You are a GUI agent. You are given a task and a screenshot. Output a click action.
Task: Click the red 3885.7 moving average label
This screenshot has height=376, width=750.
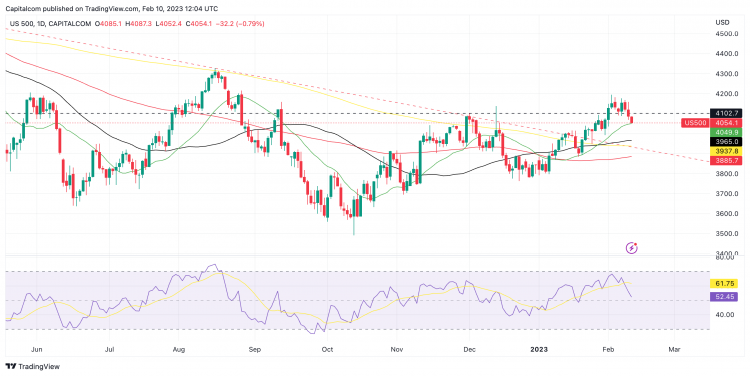(726, 161)
